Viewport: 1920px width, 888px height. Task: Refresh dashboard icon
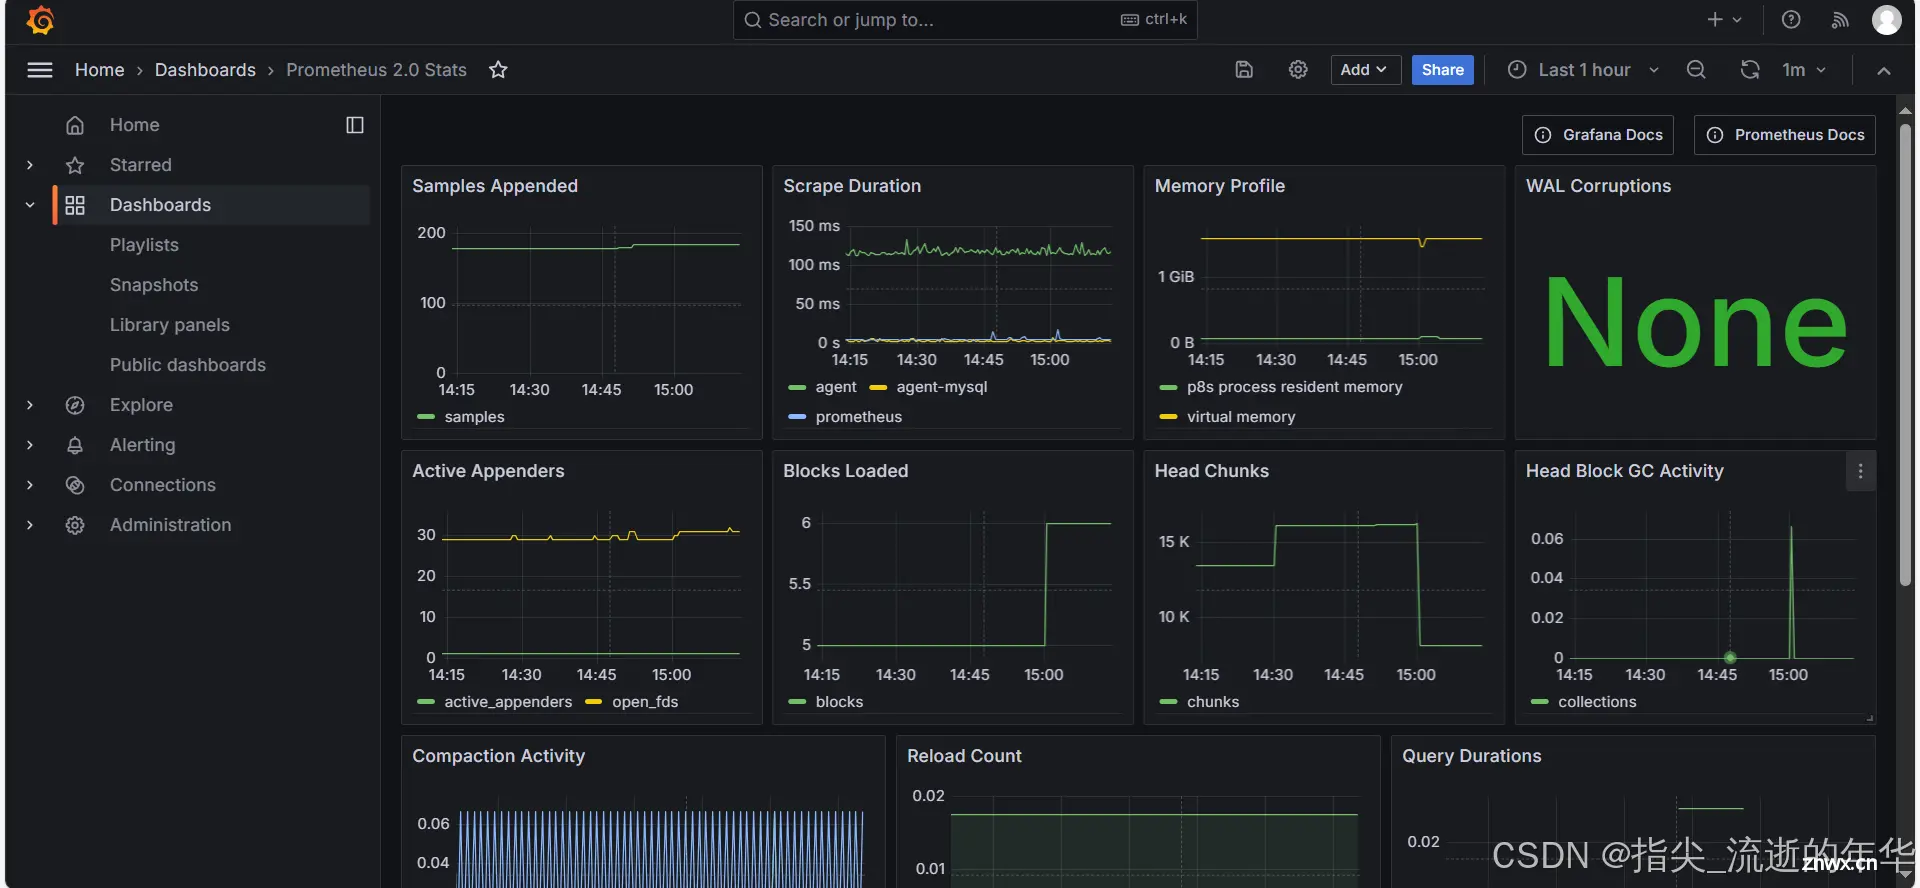click(x=1750, y=70)
